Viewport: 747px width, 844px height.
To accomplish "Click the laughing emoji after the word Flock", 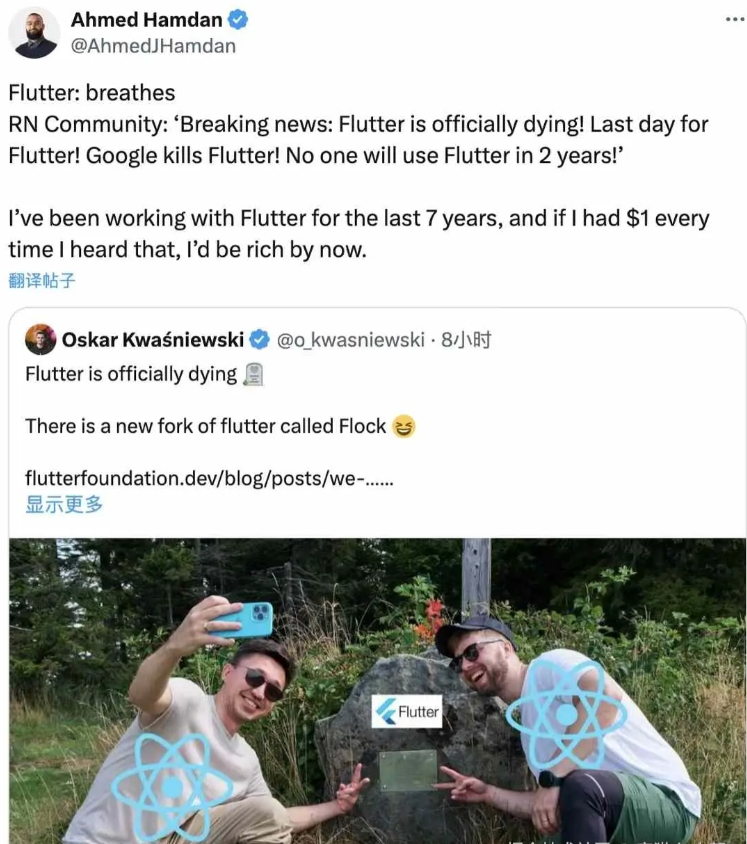I will point(404,427).
